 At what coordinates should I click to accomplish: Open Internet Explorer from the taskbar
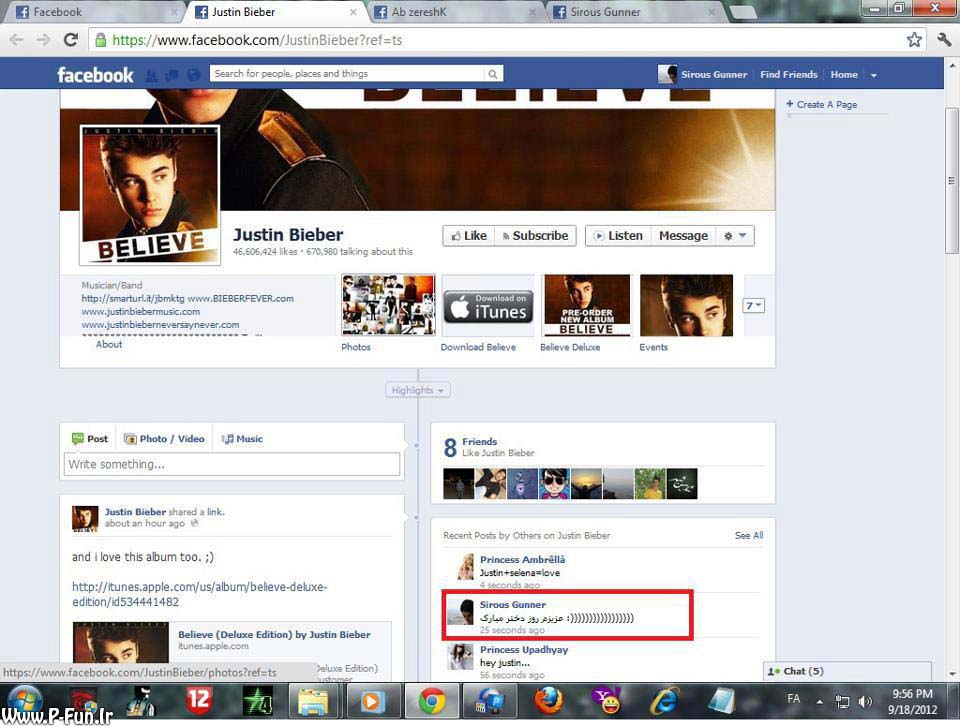[x=664, y=701]
